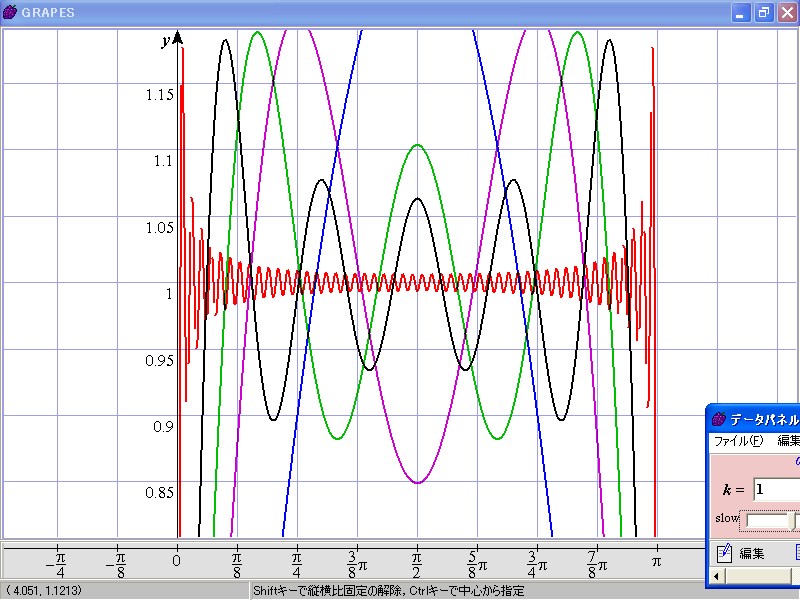
Task: Click the k parameter value field
Action: point(776,489)
